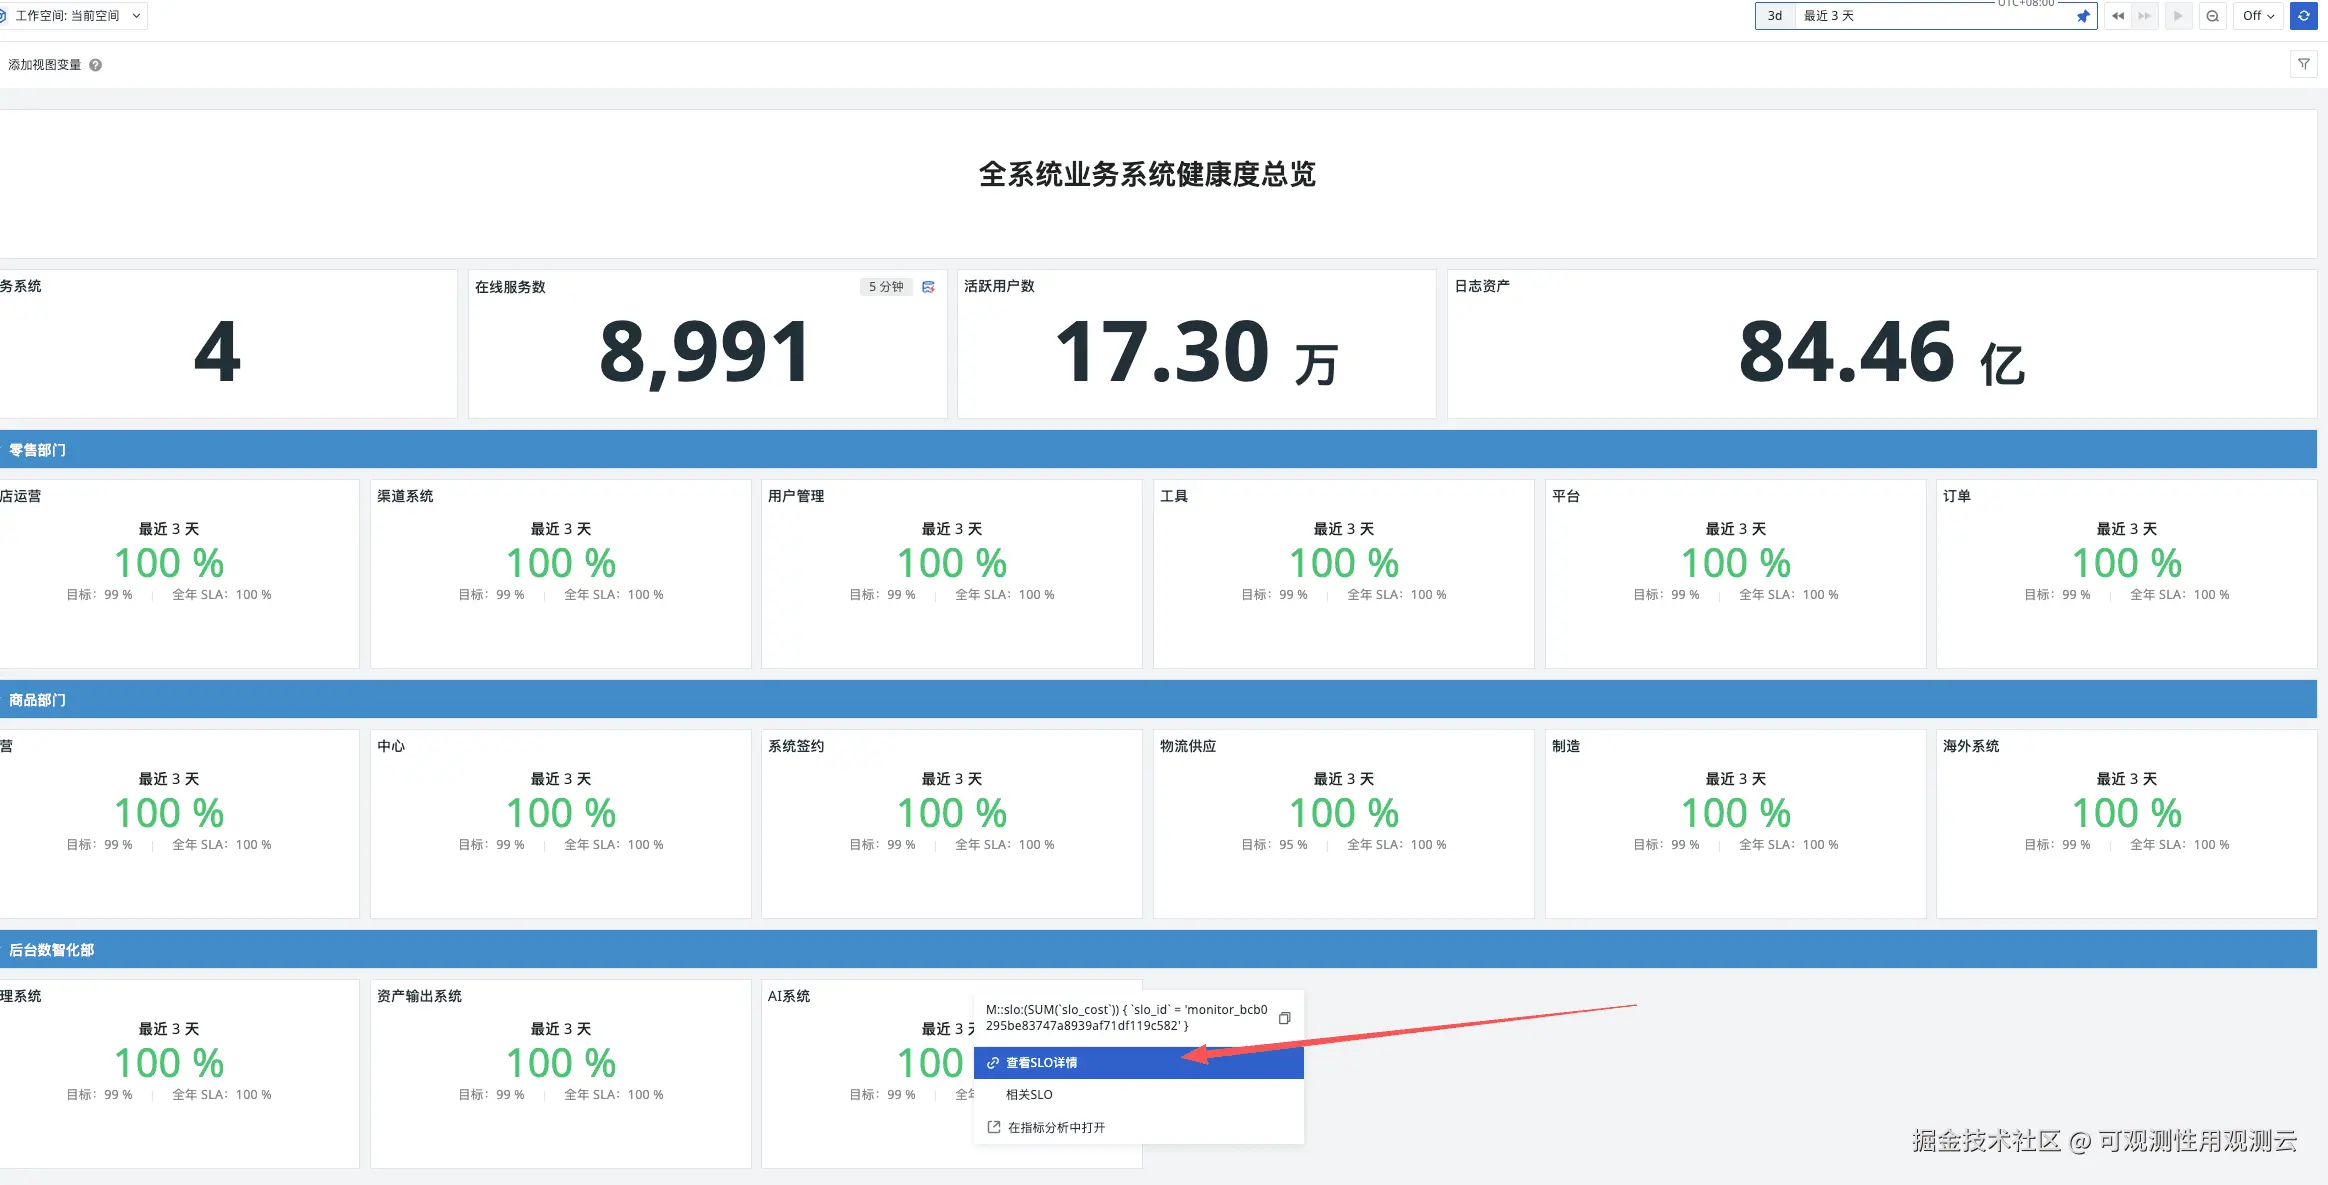The width and height of the screenshot is (2328, 1185).
Task: Click the 5 分钟 interval tag
Action: click(x=885, y=287)
